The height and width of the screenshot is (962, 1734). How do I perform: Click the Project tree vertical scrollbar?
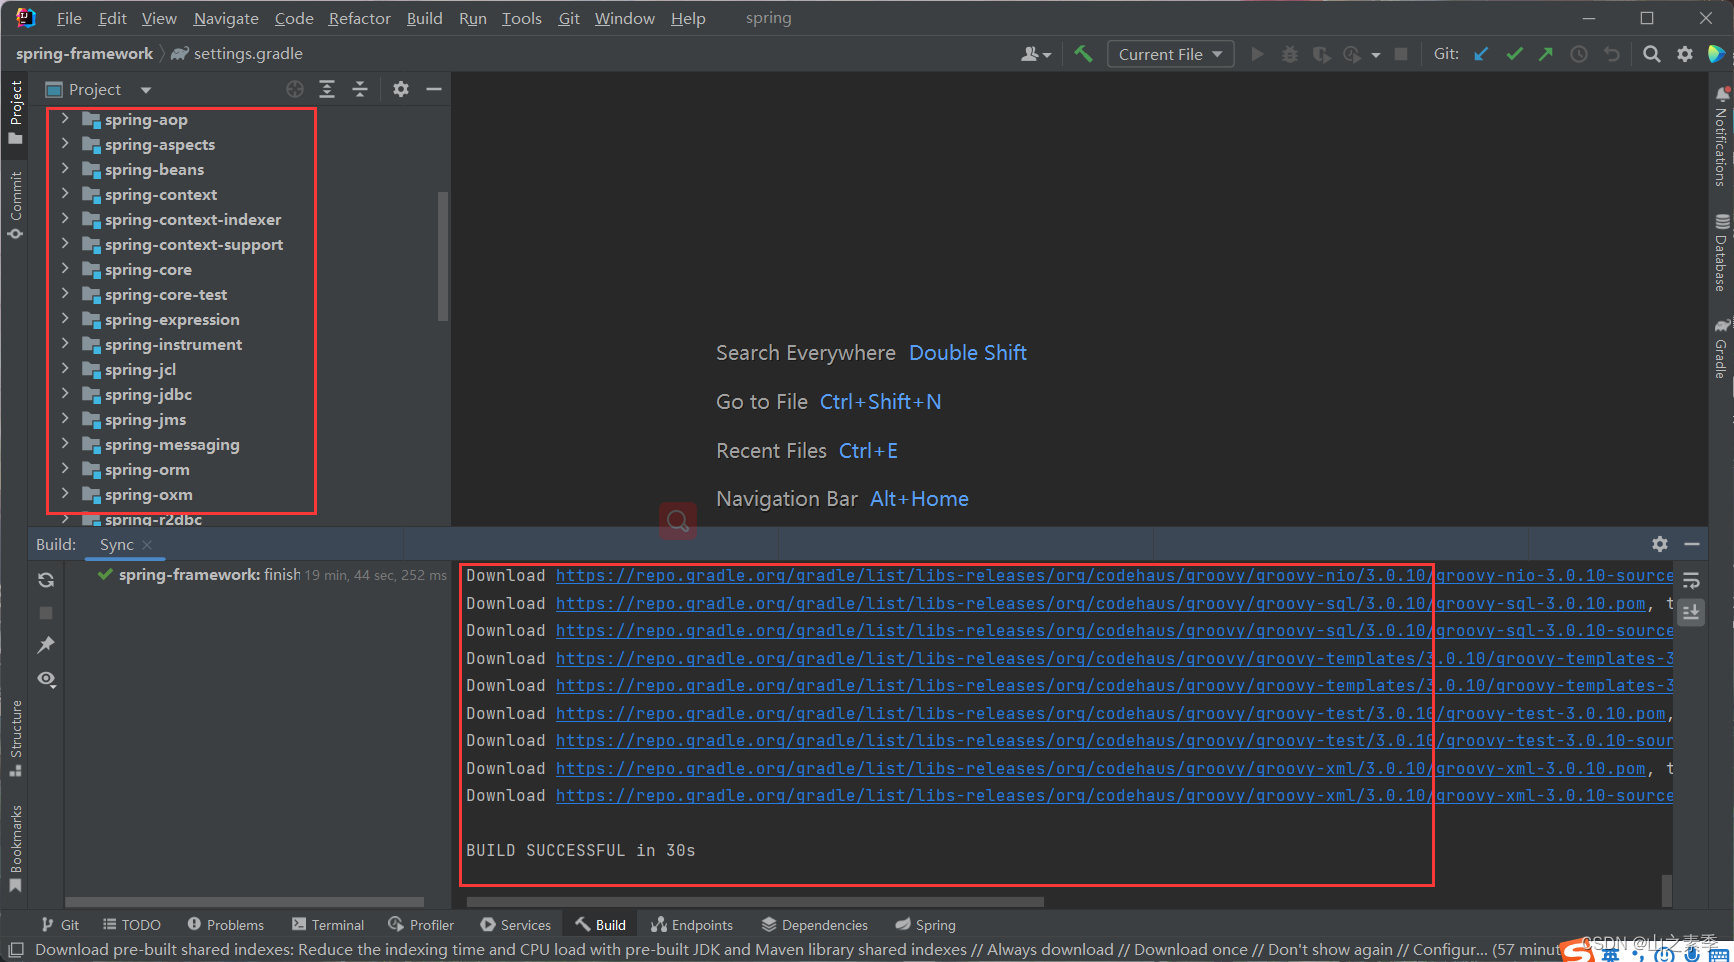pos(442,257)
